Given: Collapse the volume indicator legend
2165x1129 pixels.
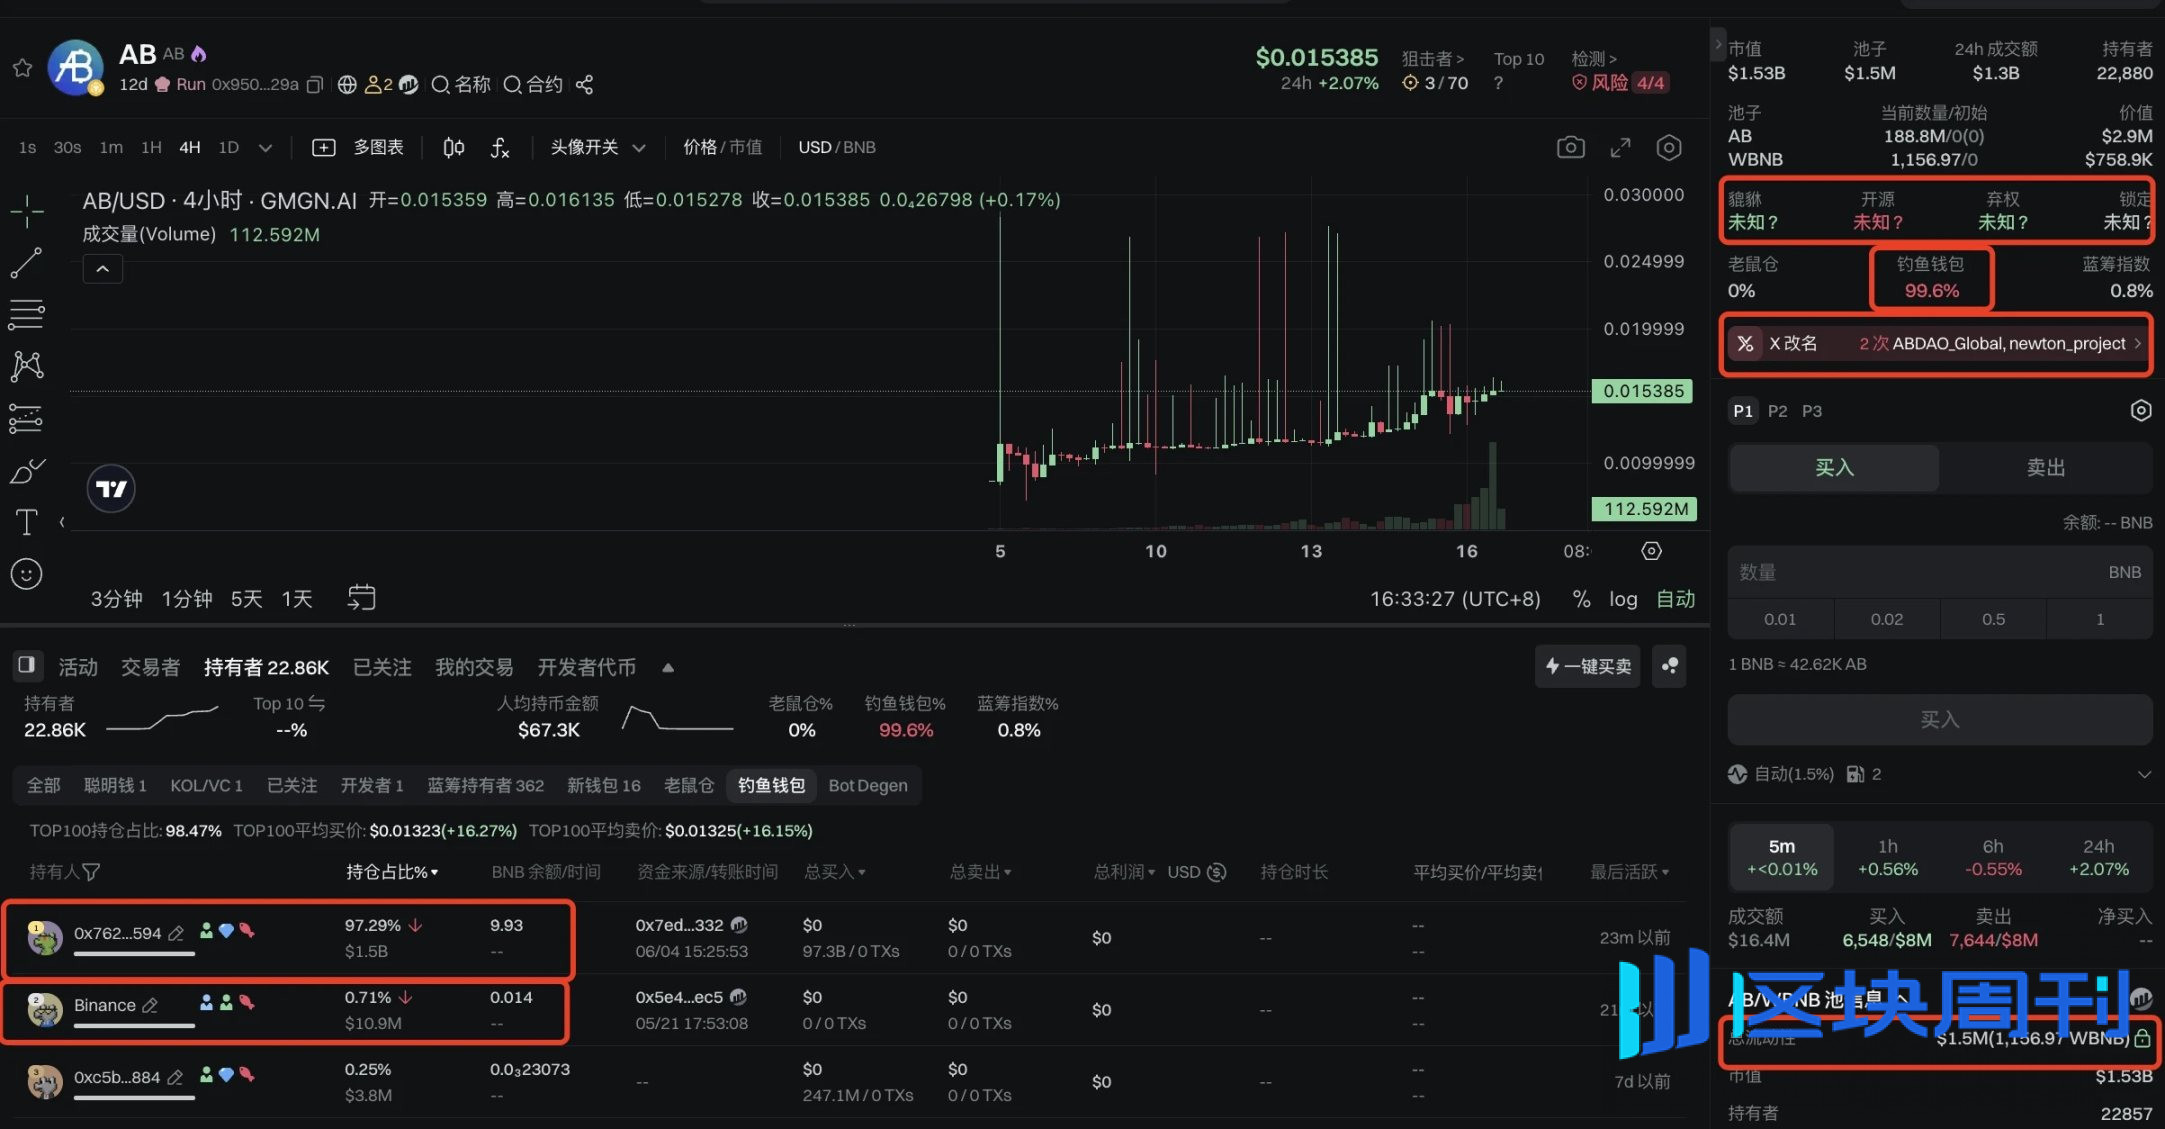Looking at the screenshot, I should 102,269.
